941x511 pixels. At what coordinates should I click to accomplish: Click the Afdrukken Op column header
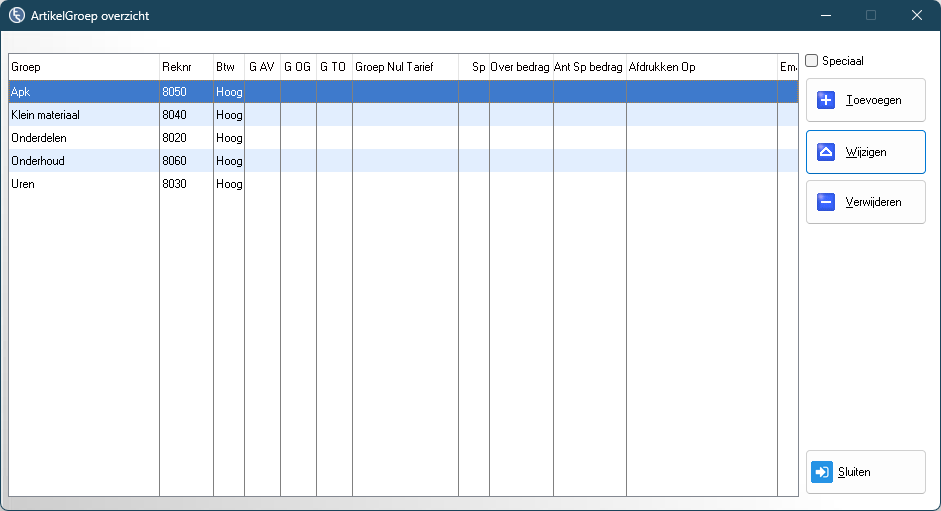coord(701,67)
